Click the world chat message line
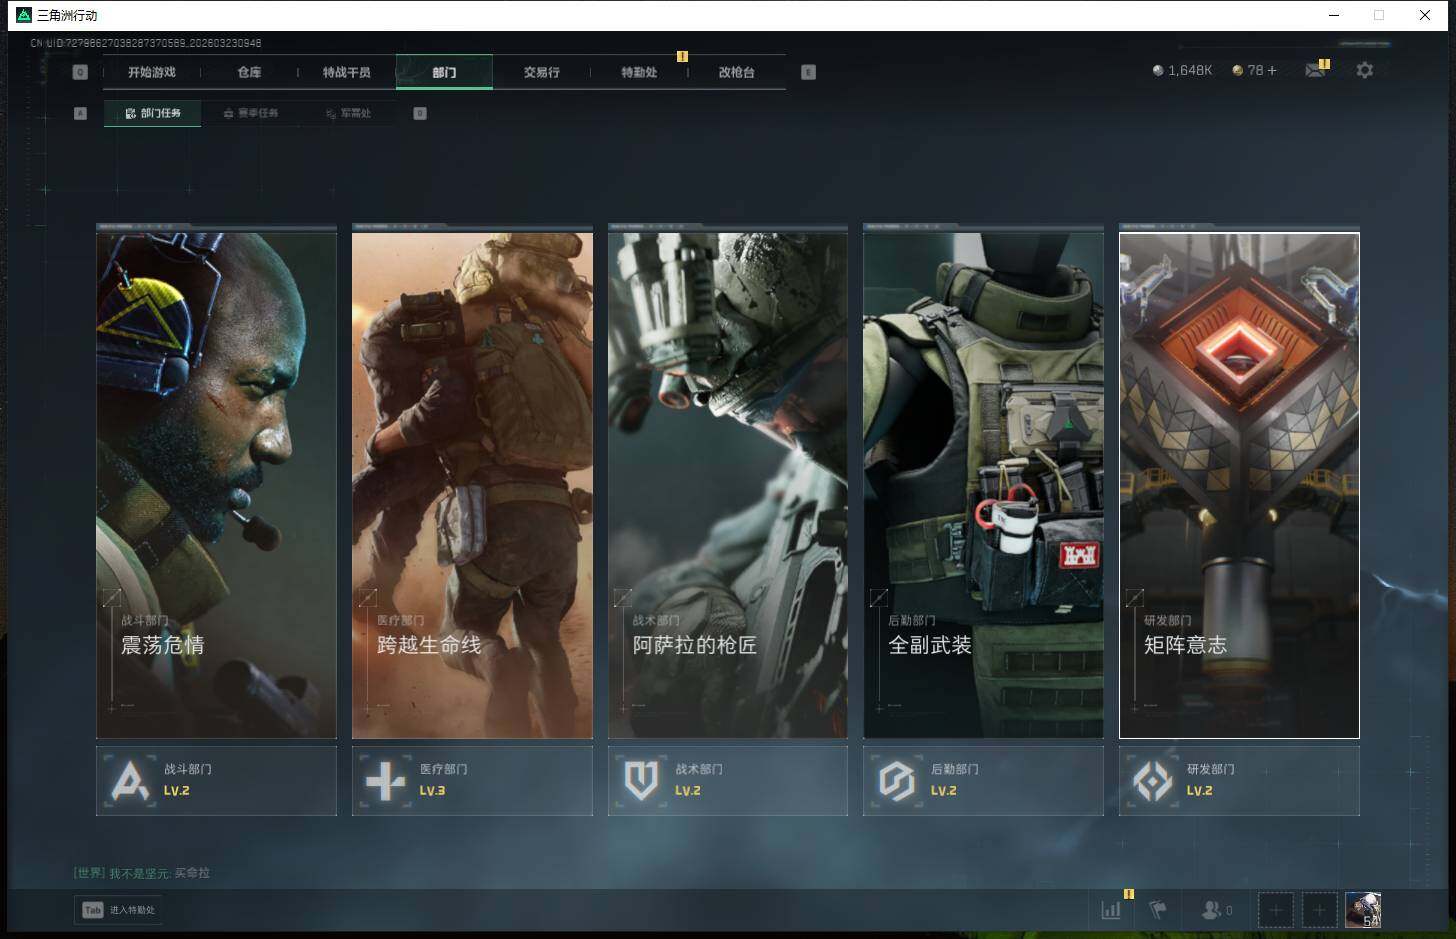The height and width of the screenshot is (939, 1456). click(142, 873)
